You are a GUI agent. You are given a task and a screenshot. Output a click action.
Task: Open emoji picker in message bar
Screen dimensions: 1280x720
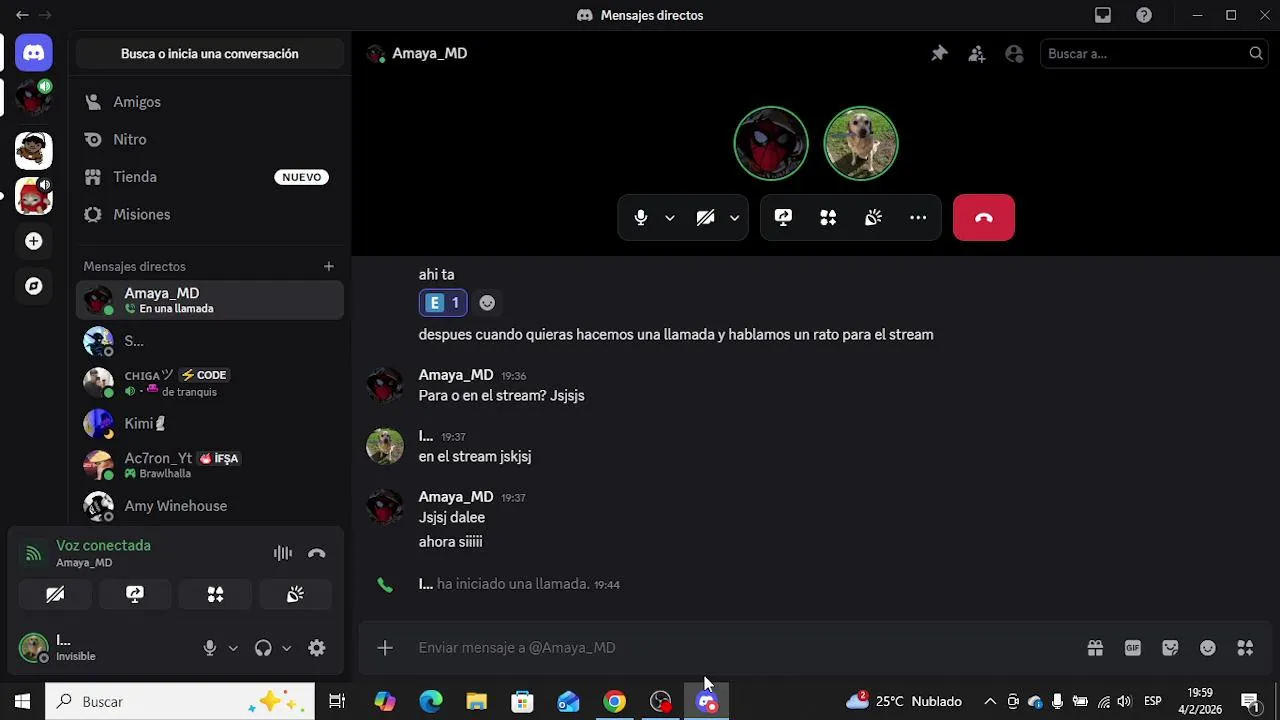coord(1208,648)
